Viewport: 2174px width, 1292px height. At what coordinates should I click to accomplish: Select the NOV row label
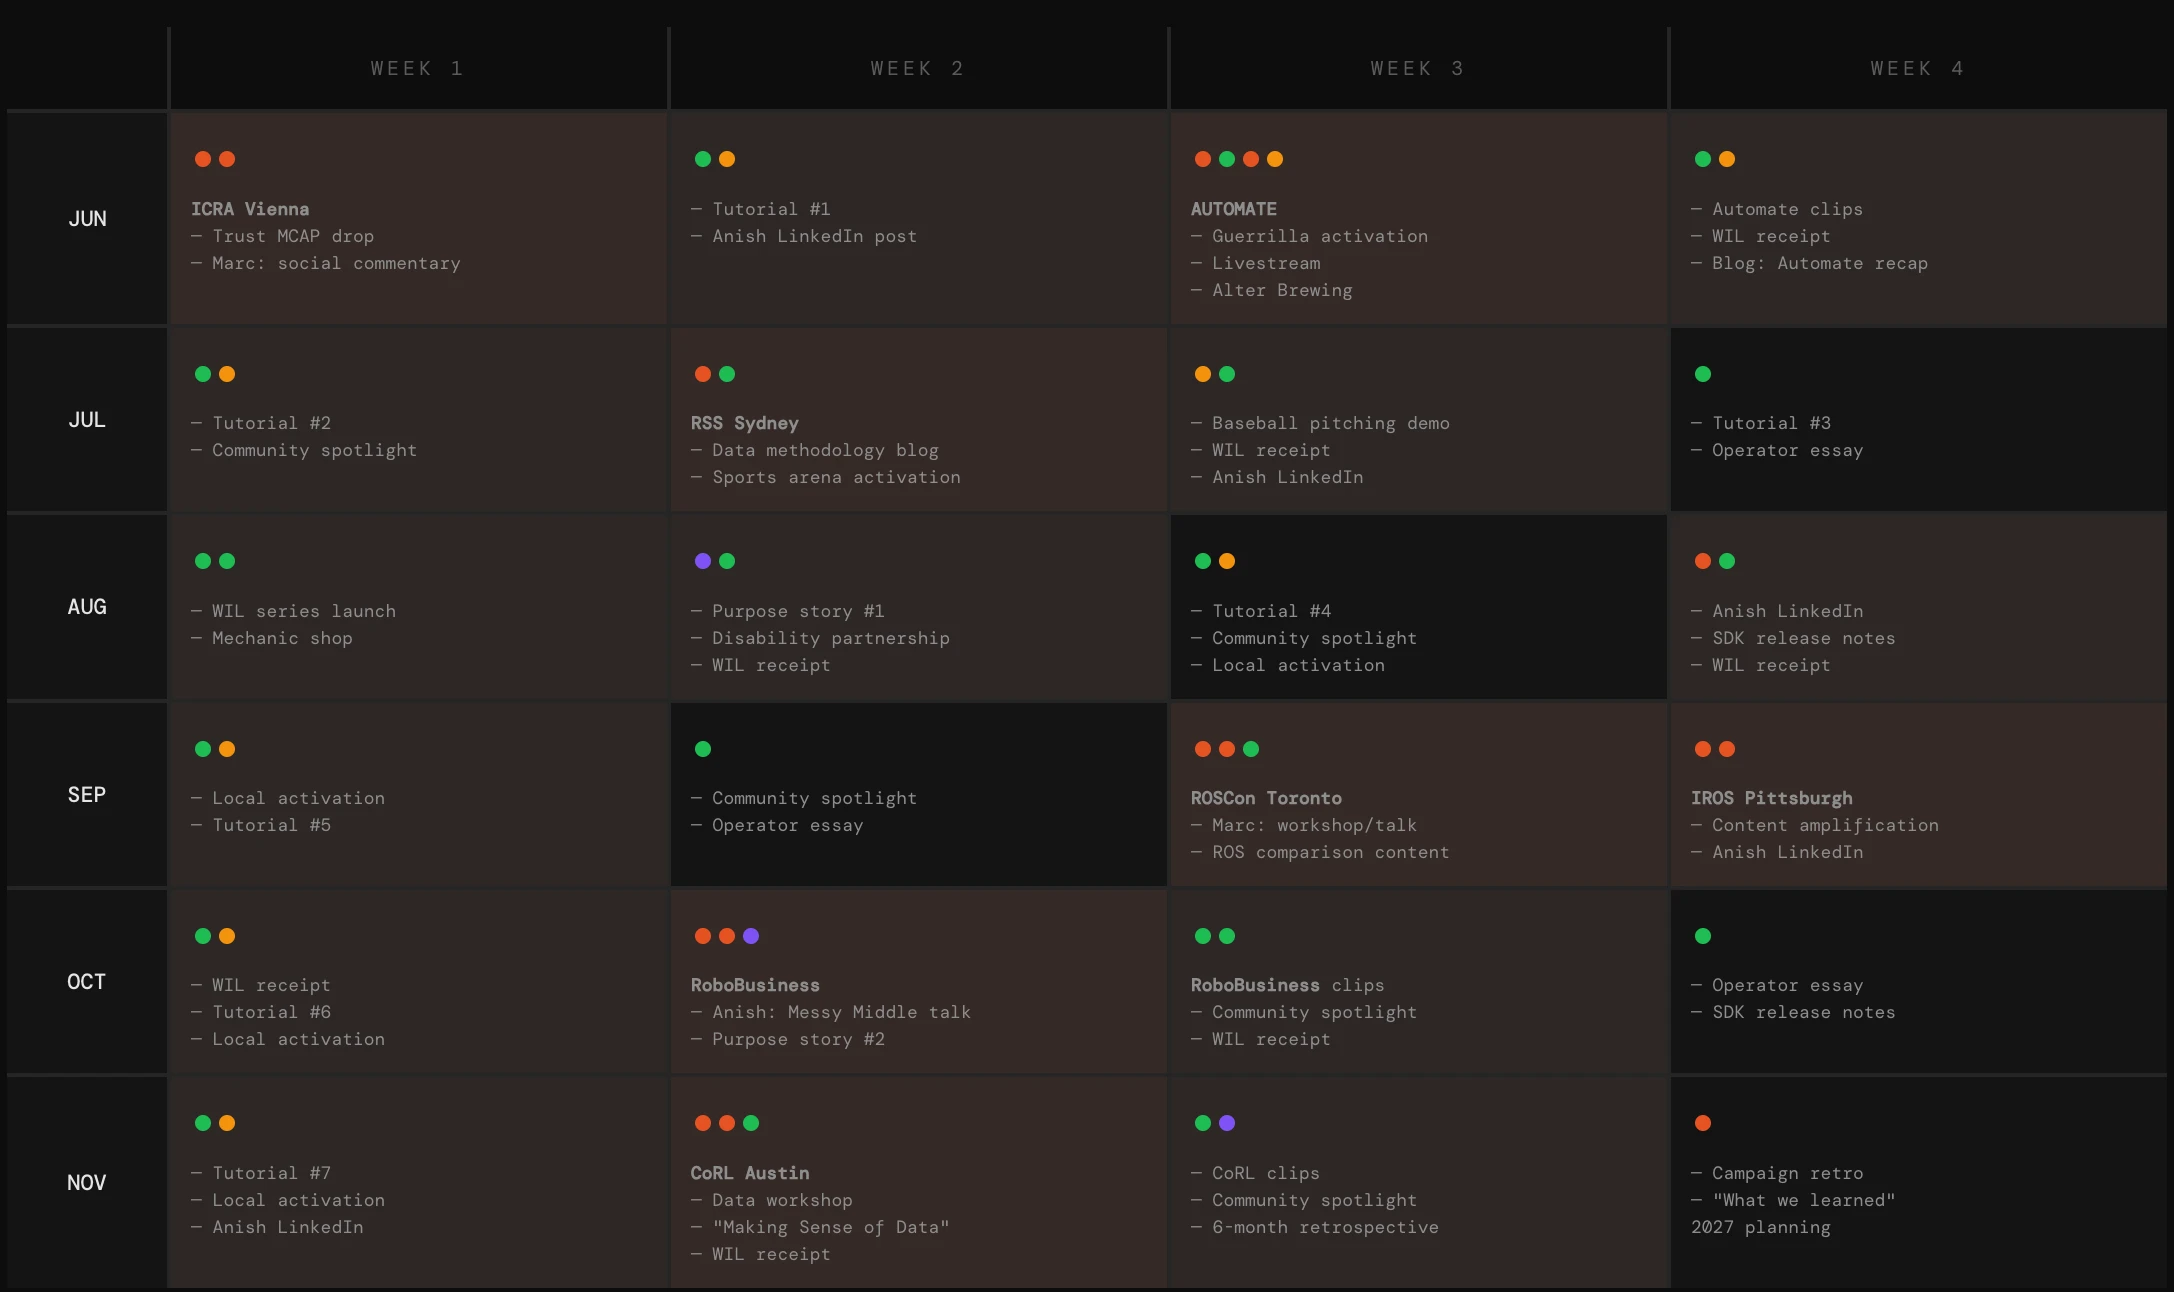point(87,1182)
